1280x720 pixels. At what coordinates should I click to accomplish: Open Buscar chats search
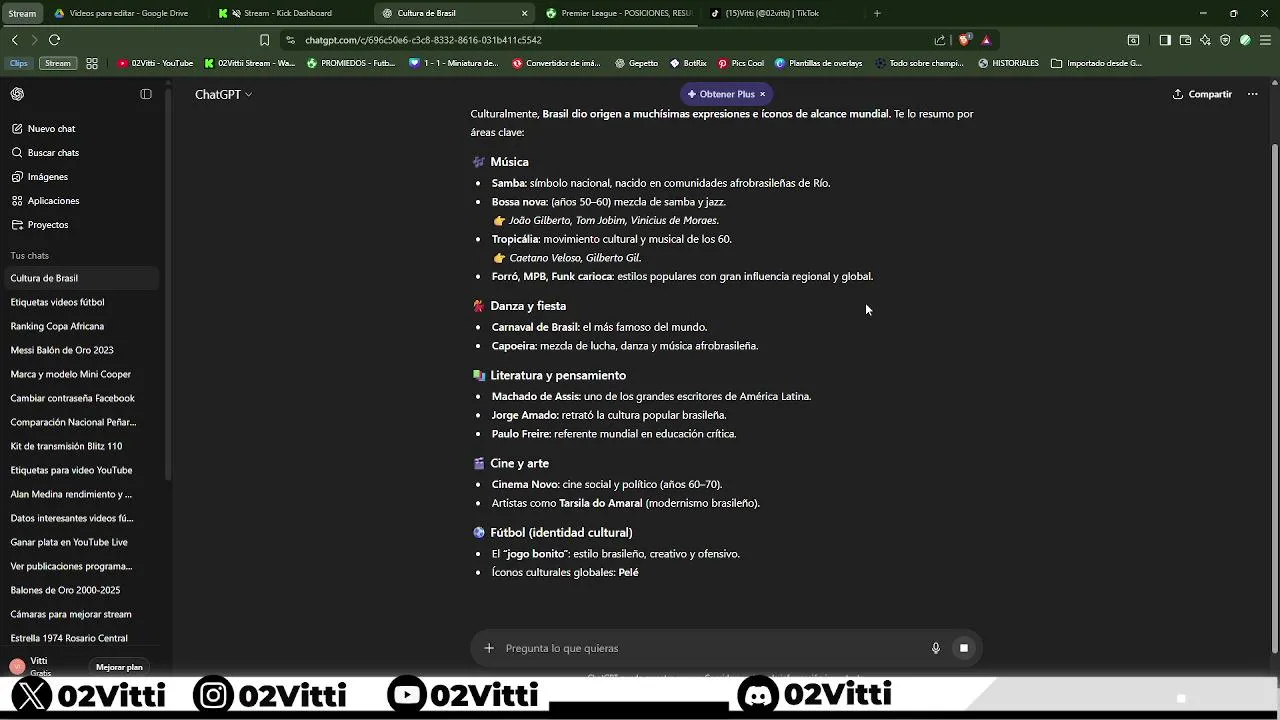(80, 153)
